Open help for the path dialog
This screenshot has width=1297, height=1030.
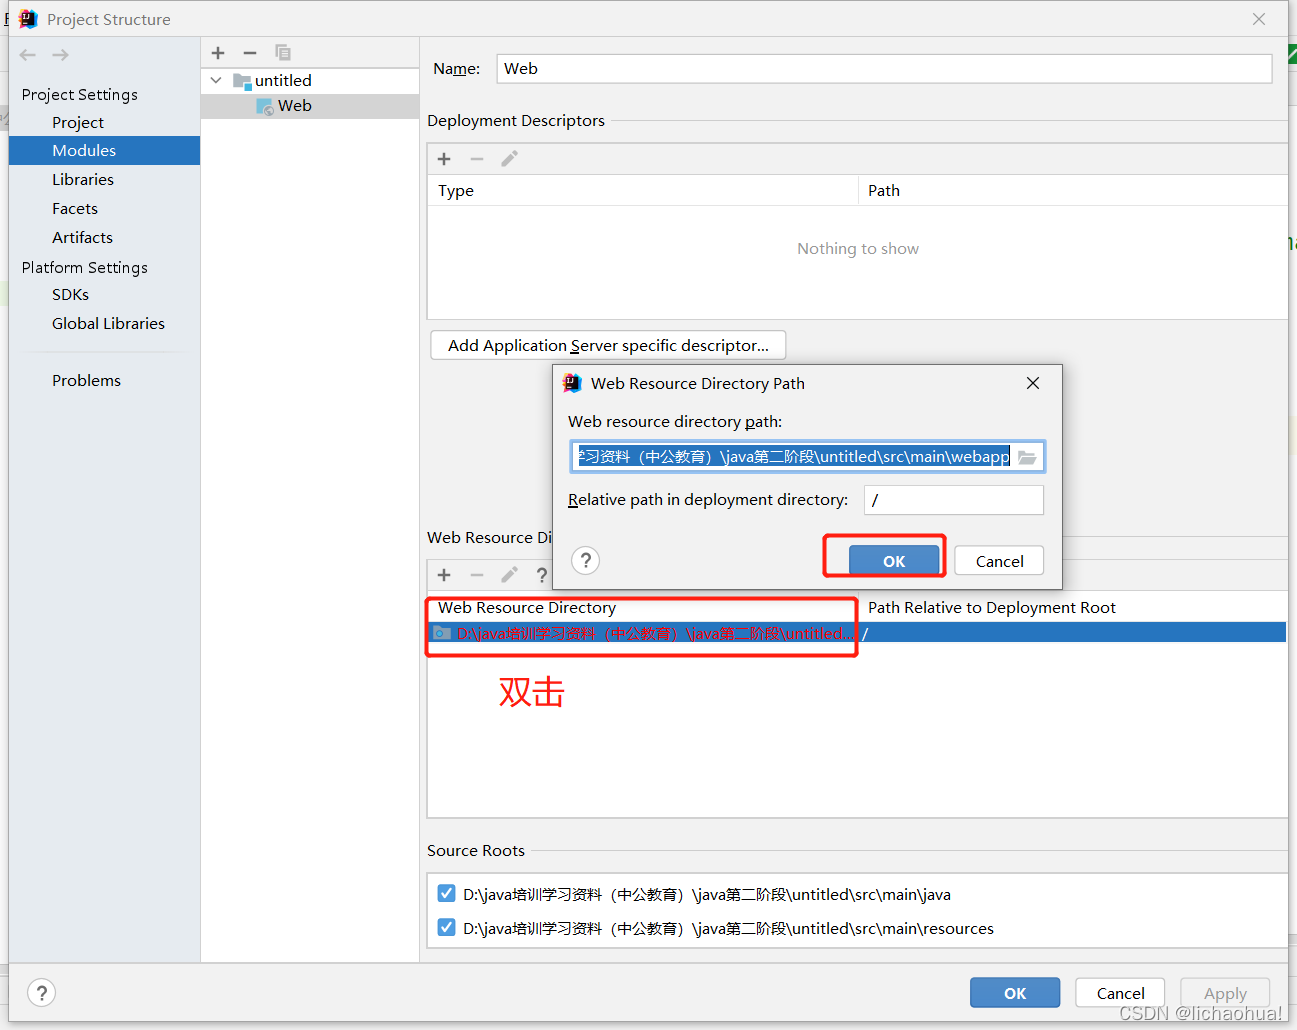tap(586, 560)
